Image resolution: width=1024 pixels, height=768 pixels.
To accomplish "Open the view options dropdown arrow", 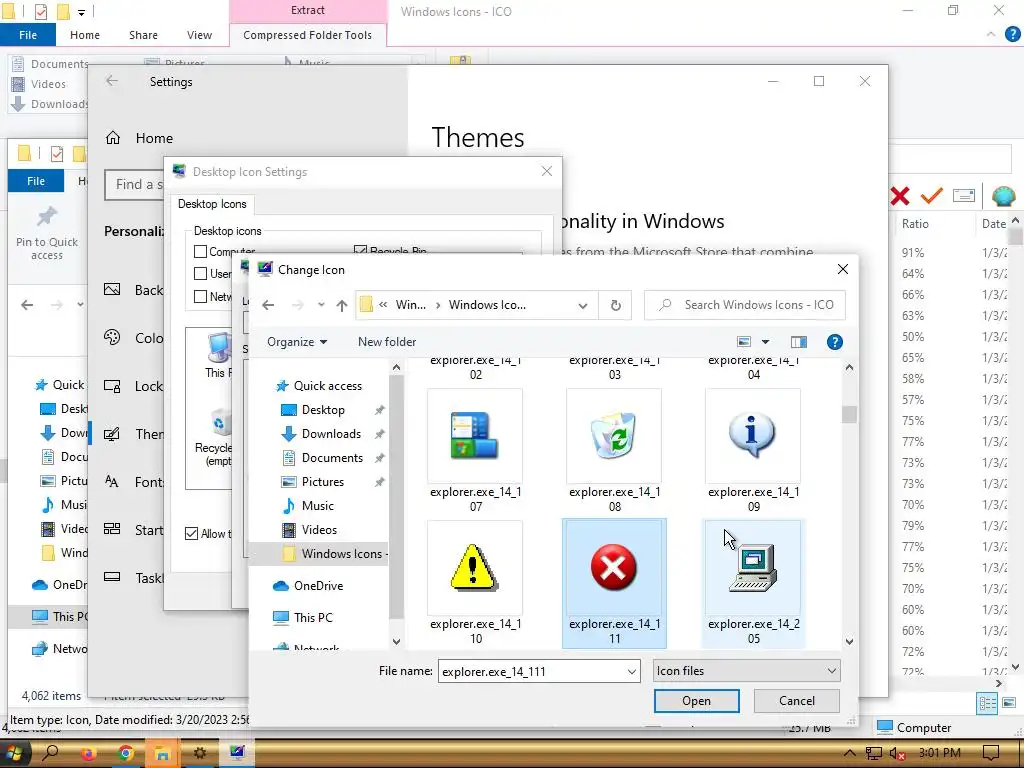I will click(765, 342).
